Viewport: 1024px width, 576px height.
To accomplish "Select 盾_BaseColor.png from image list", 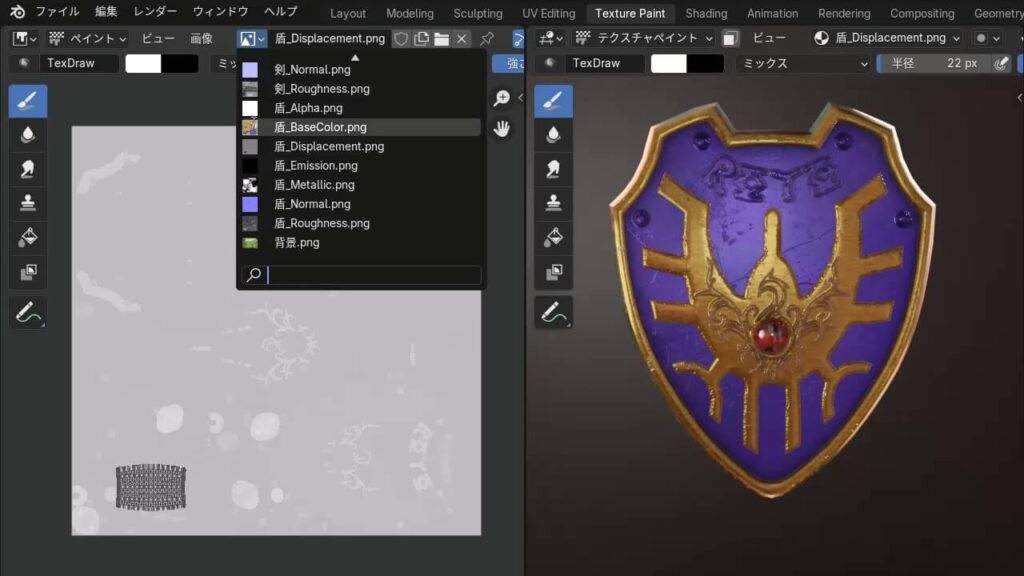I will pyautogui.click(x=360, y=127).
